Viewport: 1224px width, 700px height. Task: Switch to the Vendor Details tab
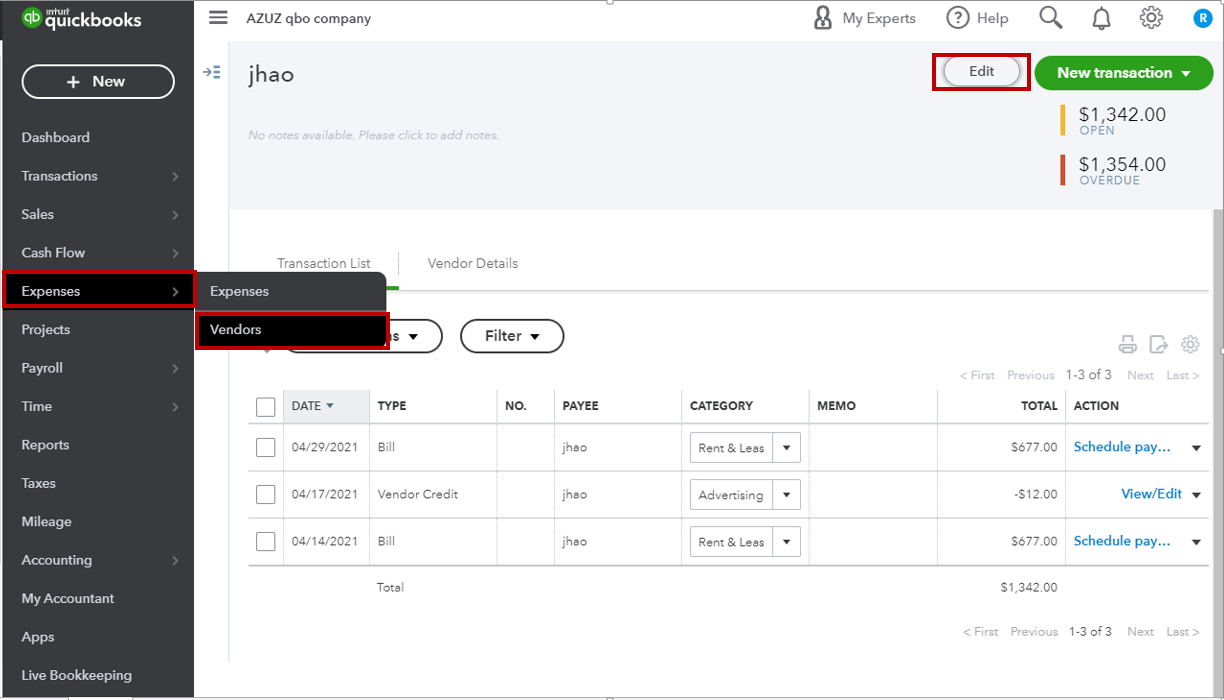(x=472, y=263)
